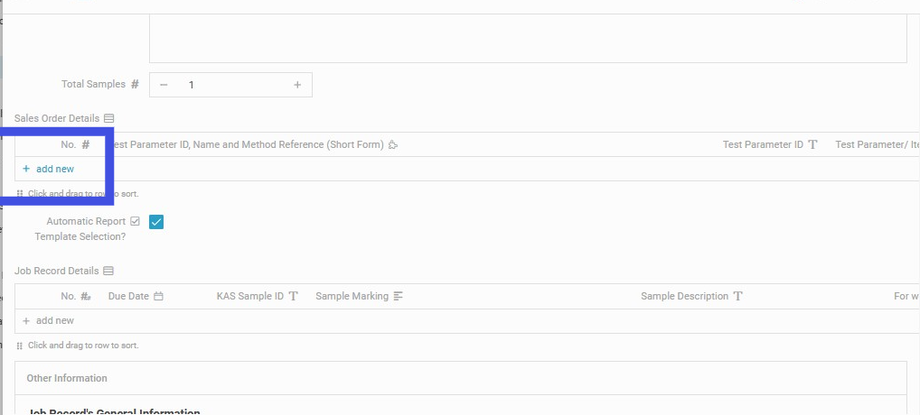
Task: Click the Job Record 'Click and drag to row to sort' hint
Action: tap(83, 346)
